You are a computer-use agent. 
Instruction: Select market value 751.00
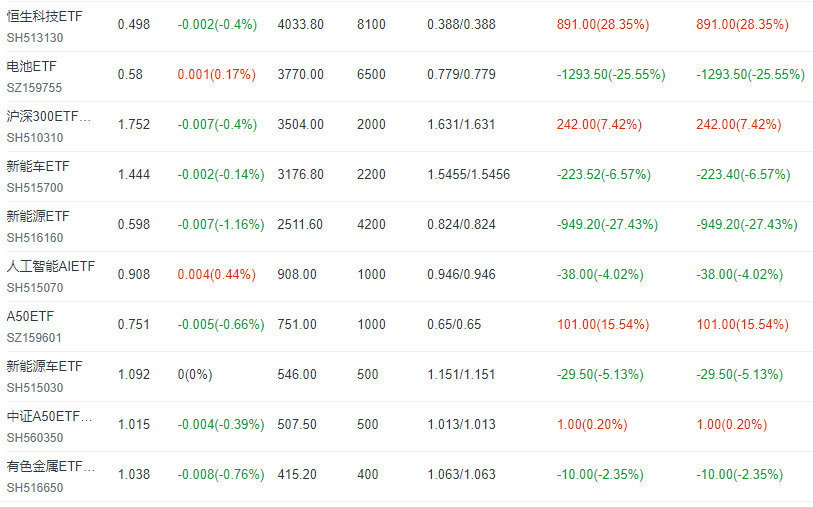coord(297,325)
